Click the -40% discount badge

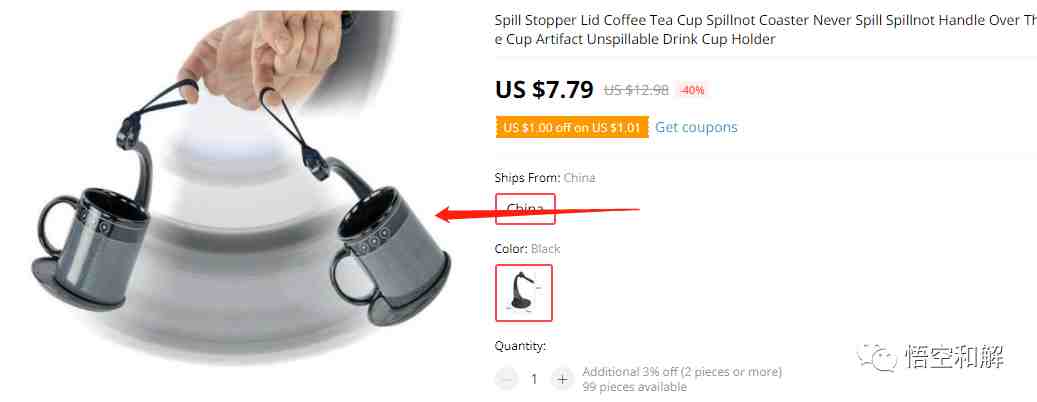point(692,91)
